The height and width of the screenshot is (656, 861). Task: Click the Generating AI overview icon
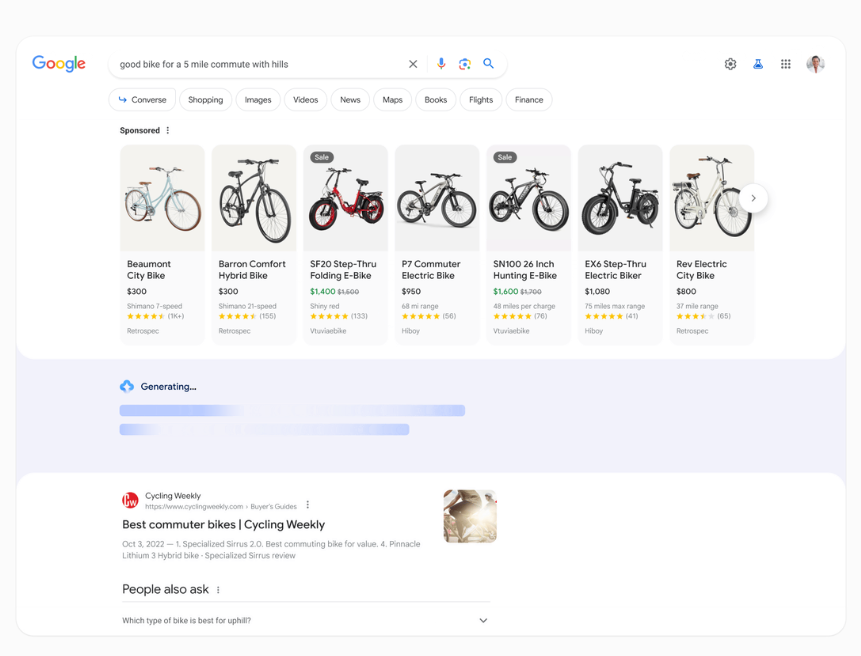pyautogui.click(x=127, y=386)
